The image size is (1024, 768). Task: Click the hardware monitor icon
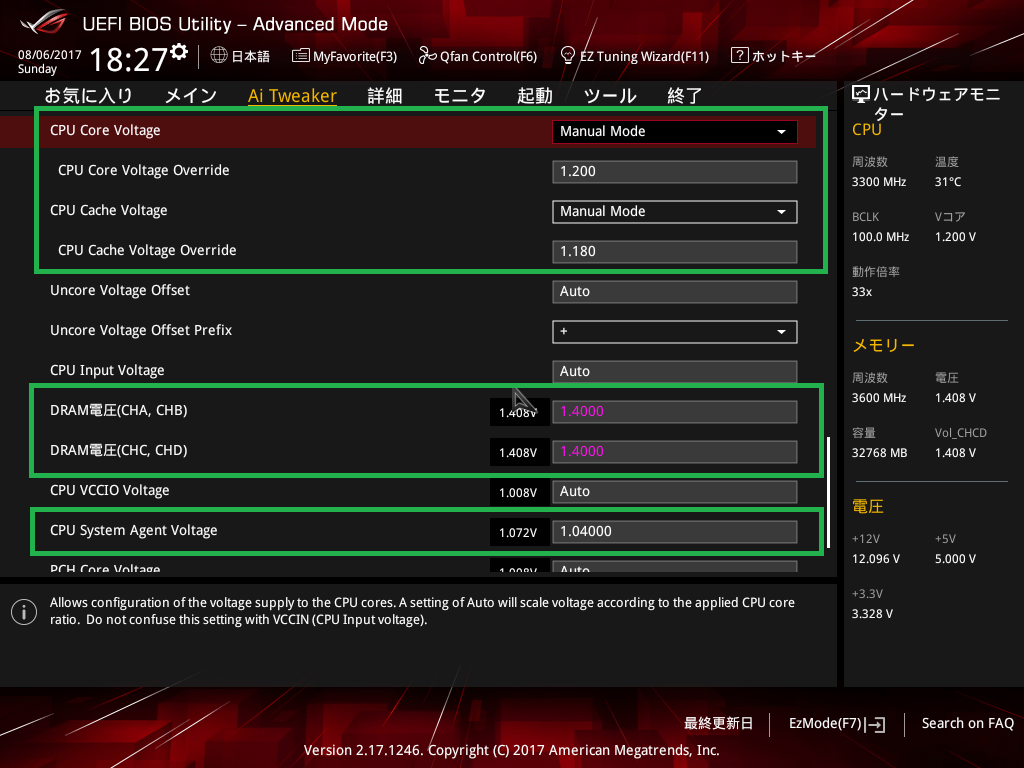tap(861, 95)
